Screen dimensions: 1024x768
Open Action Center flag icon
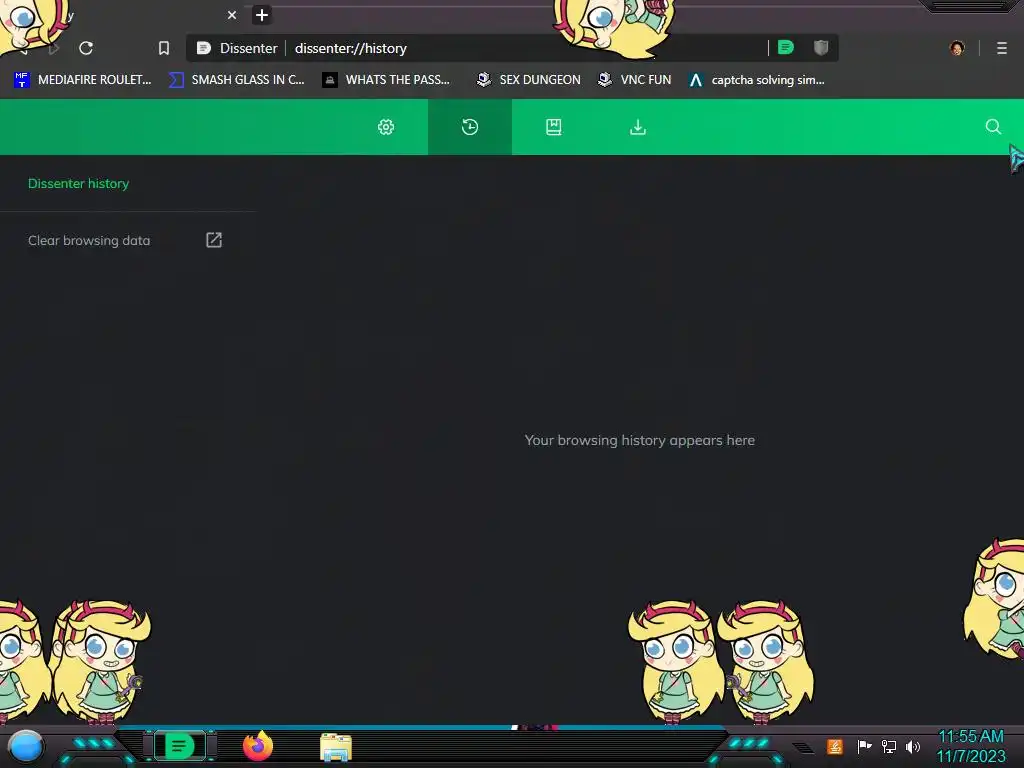864,746
